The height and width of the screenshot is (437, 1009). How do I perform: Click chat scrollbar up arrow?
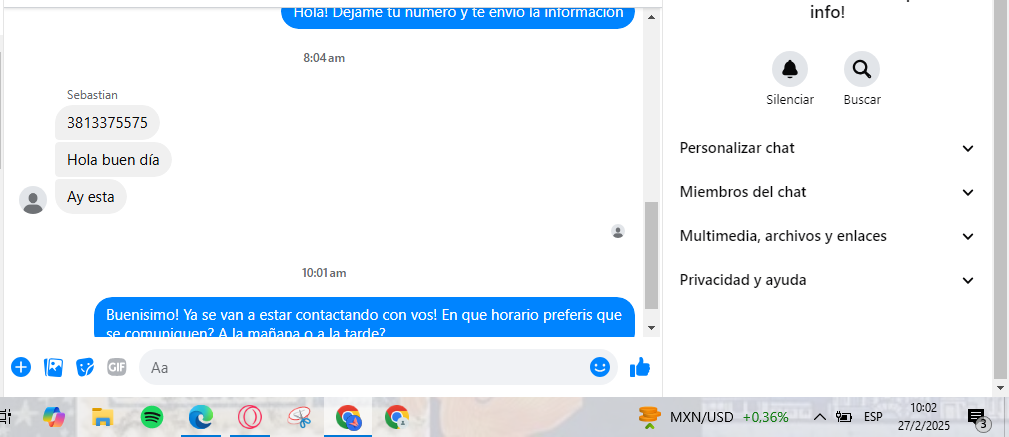coord(651,17)
